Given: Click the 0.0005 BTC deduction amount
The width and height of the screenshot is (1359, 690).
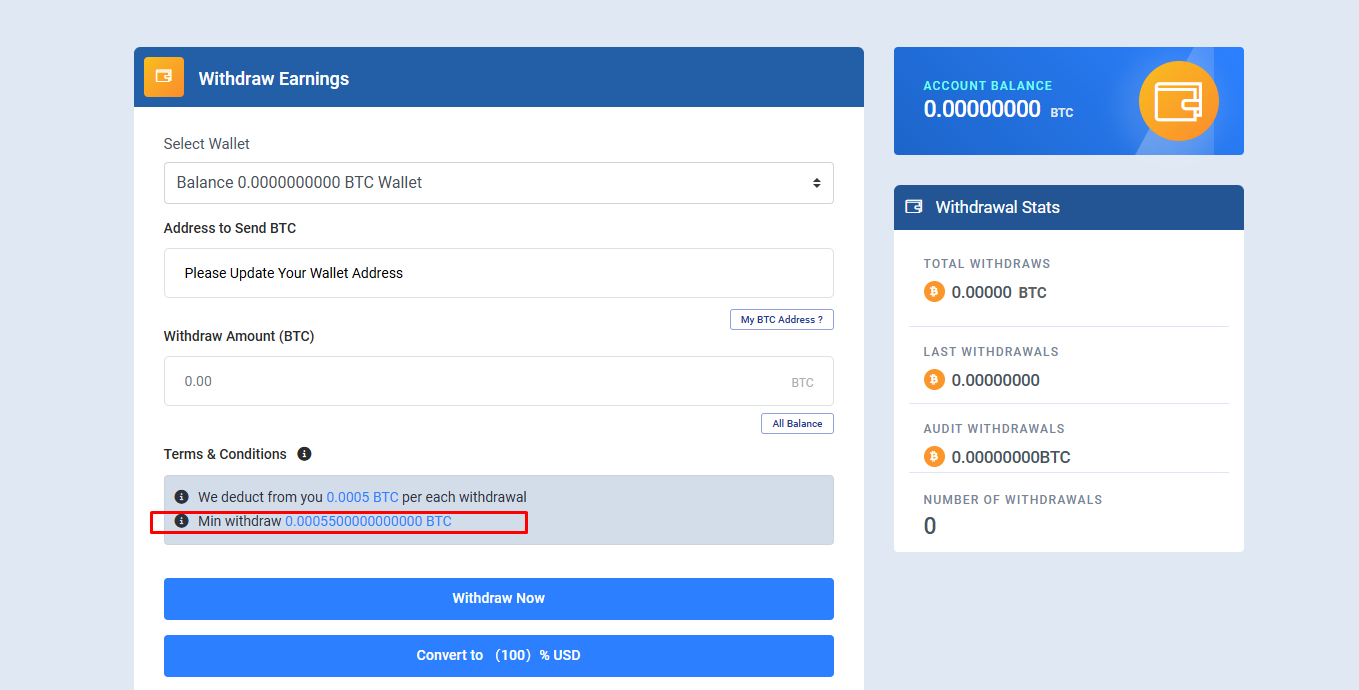Looking at the screenshot, I should pos(362,497).
